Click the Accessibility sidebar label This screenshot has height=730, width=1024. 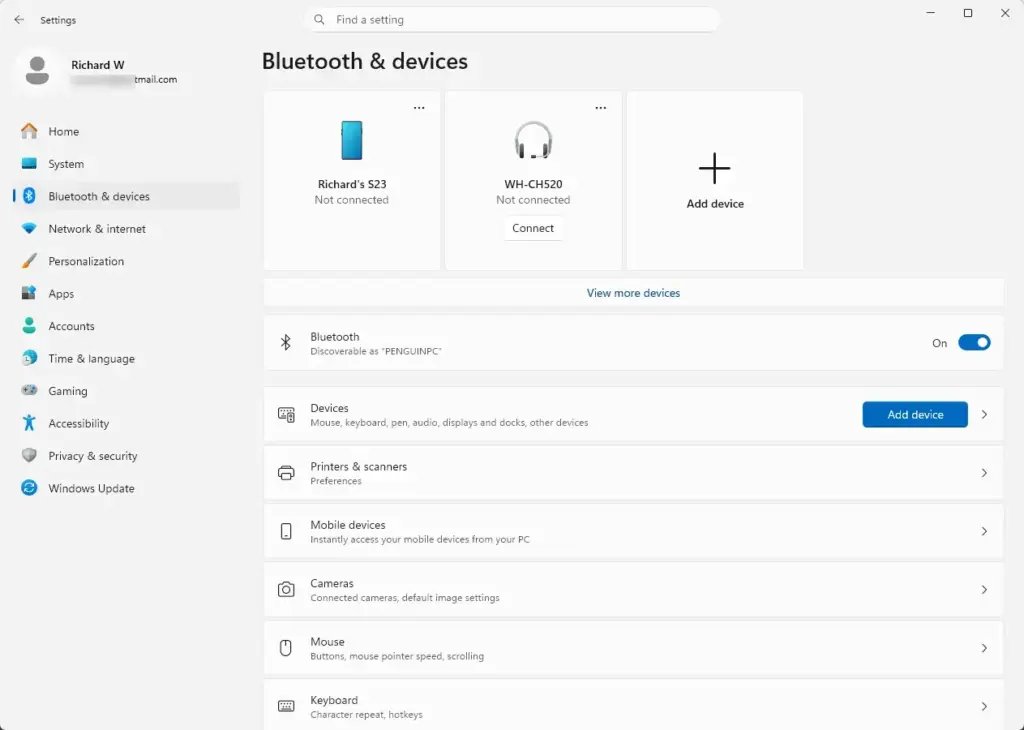point(78,423)
